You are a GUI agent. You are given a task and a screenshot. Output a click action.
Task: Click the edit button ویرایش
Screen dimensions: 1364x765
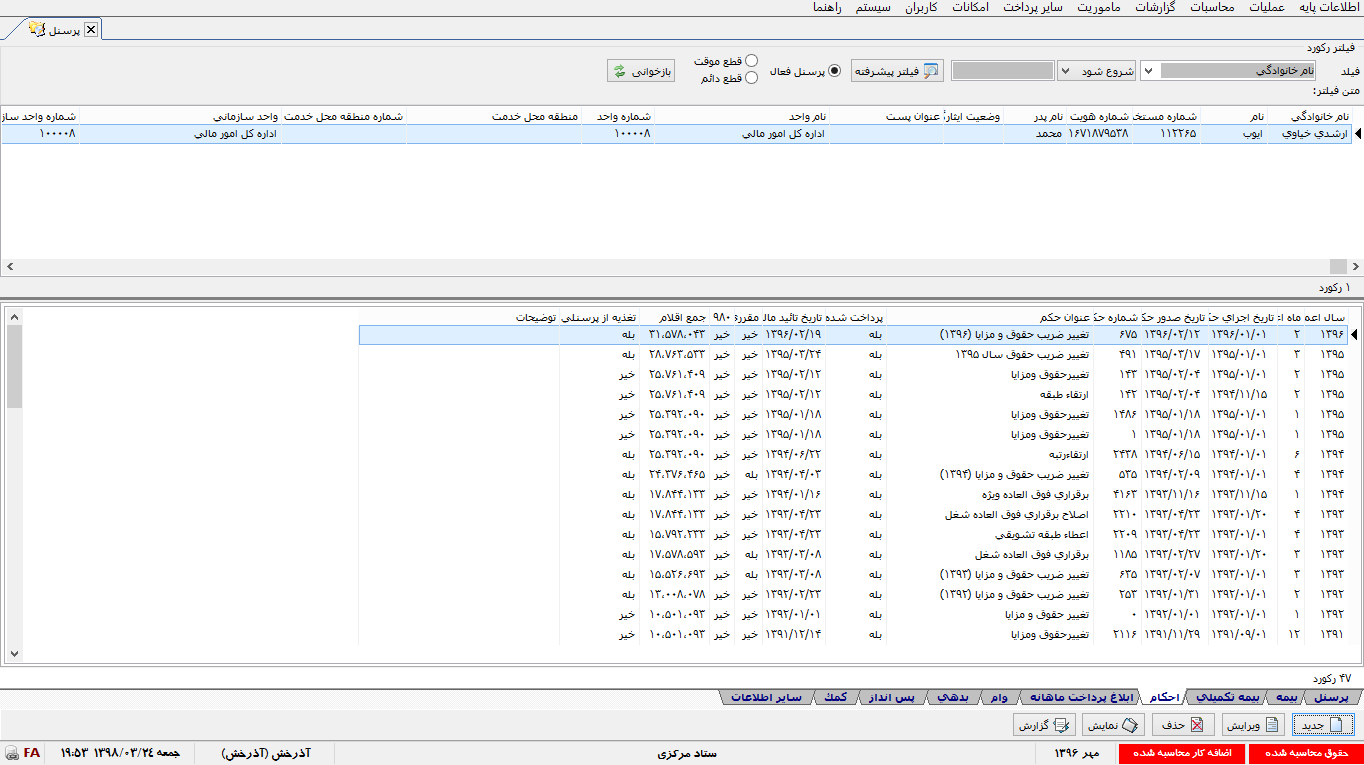tap(1253, 725)
